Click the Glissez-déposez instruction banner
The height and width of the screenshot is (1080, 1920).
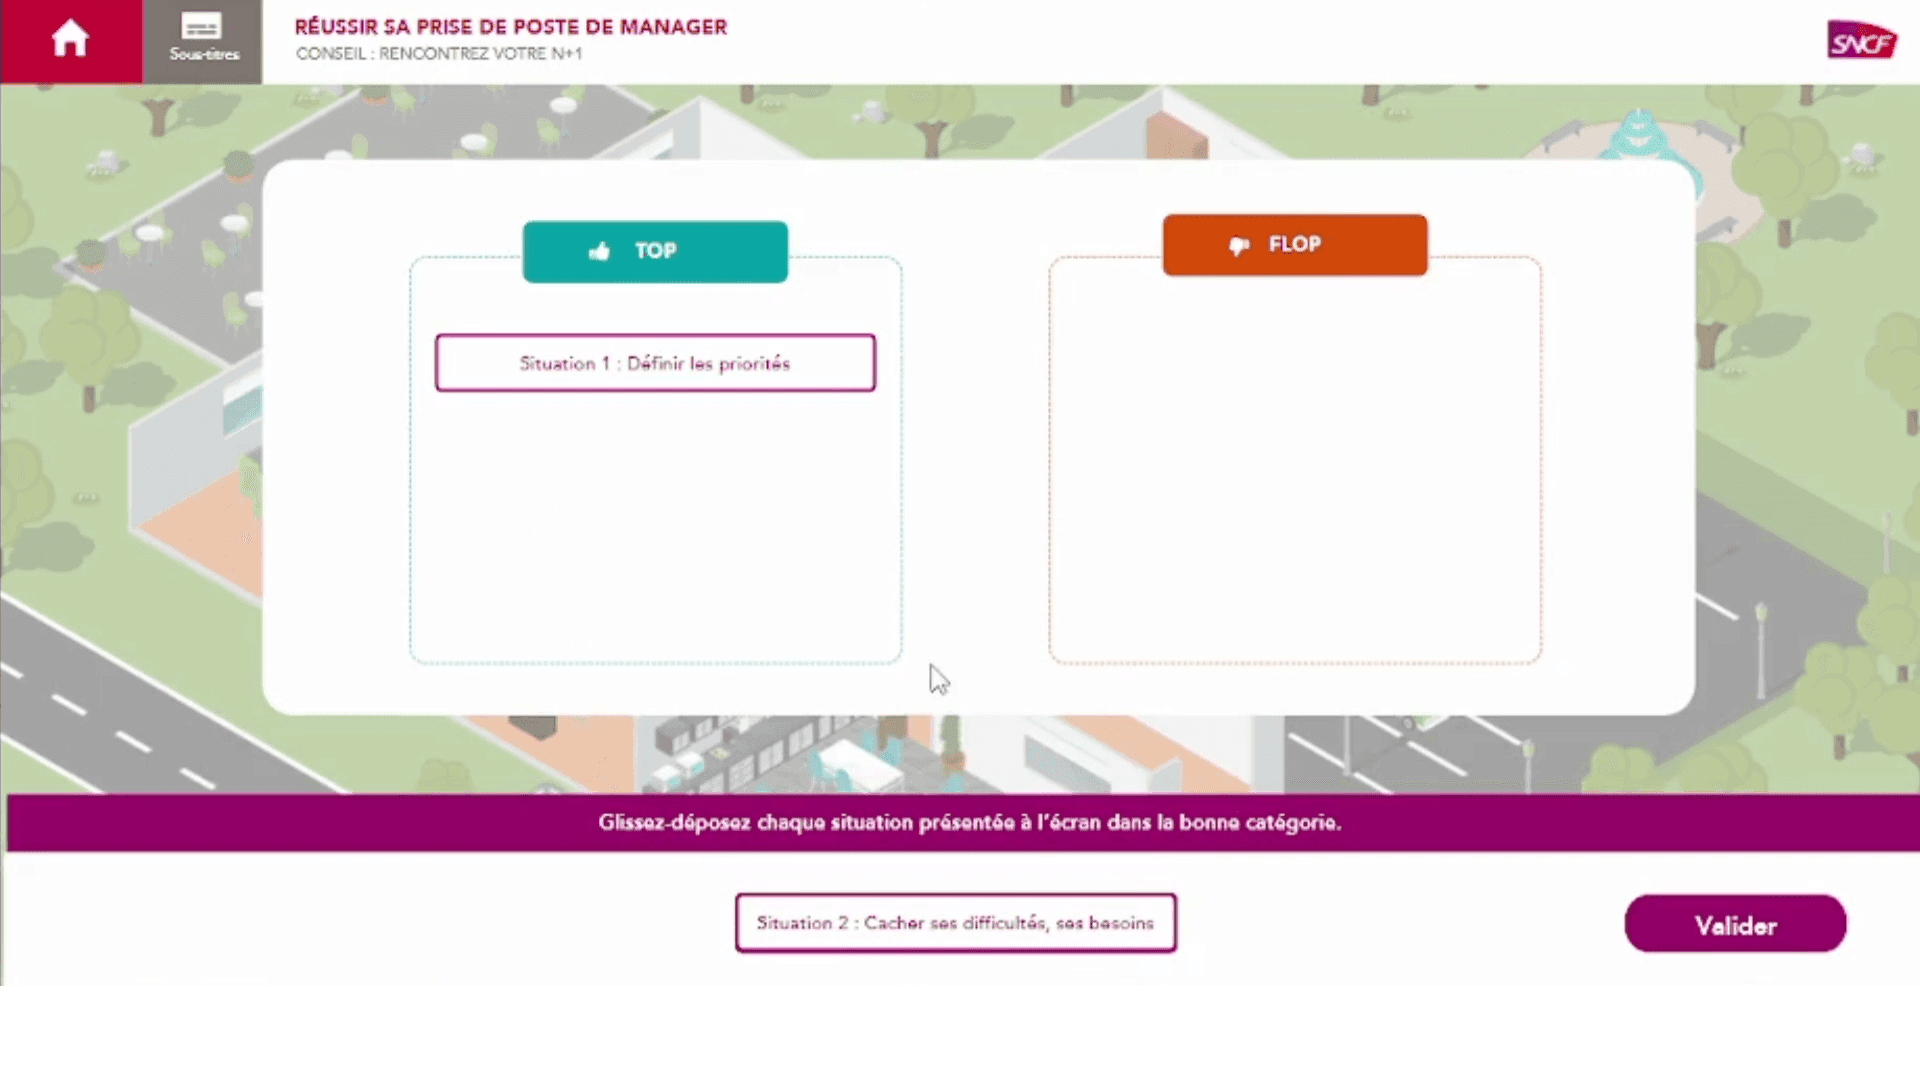coord(968,823)
